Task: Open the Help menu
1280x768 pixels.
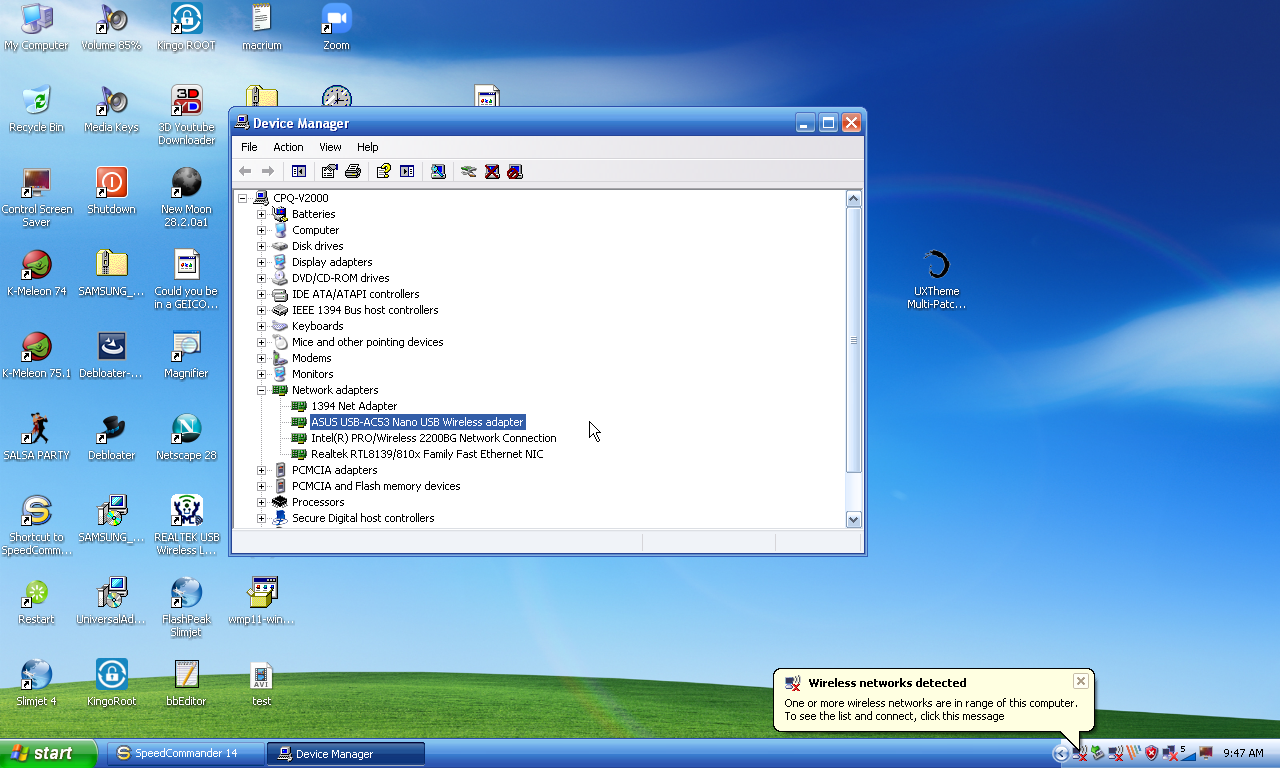Action: [x=368, y=147]
